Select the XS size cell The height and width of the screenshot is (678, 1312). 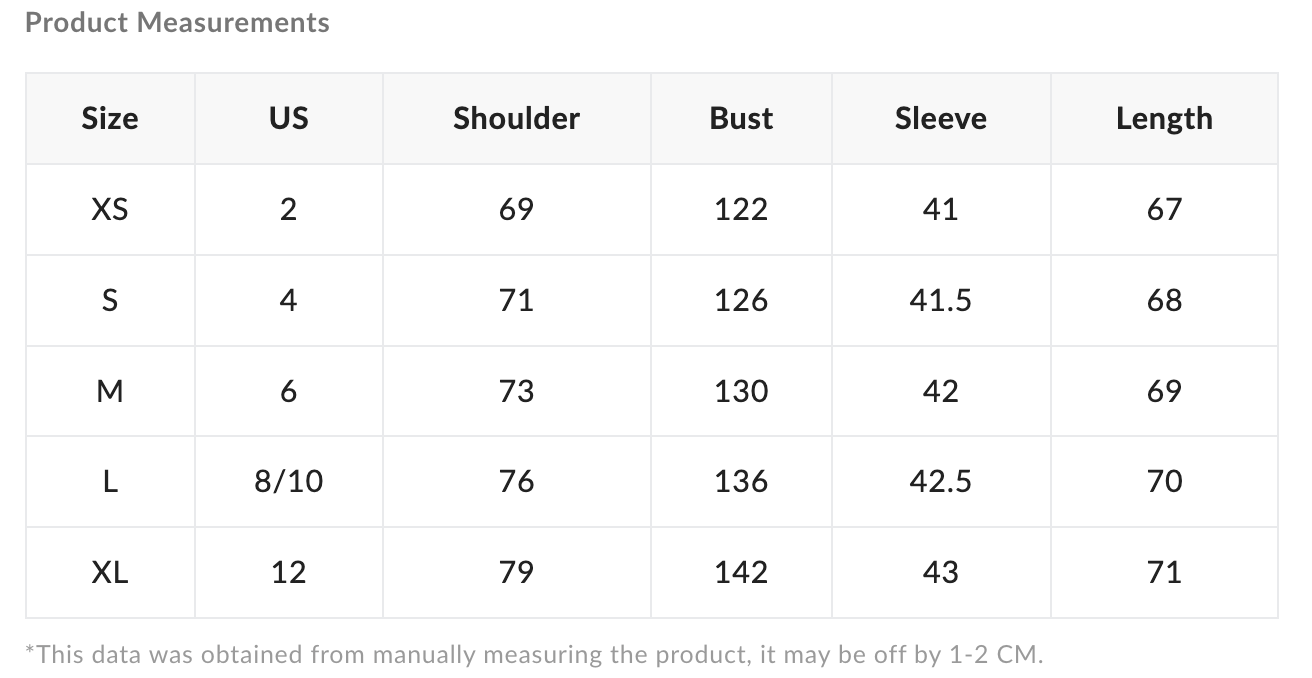pos(110,209)
